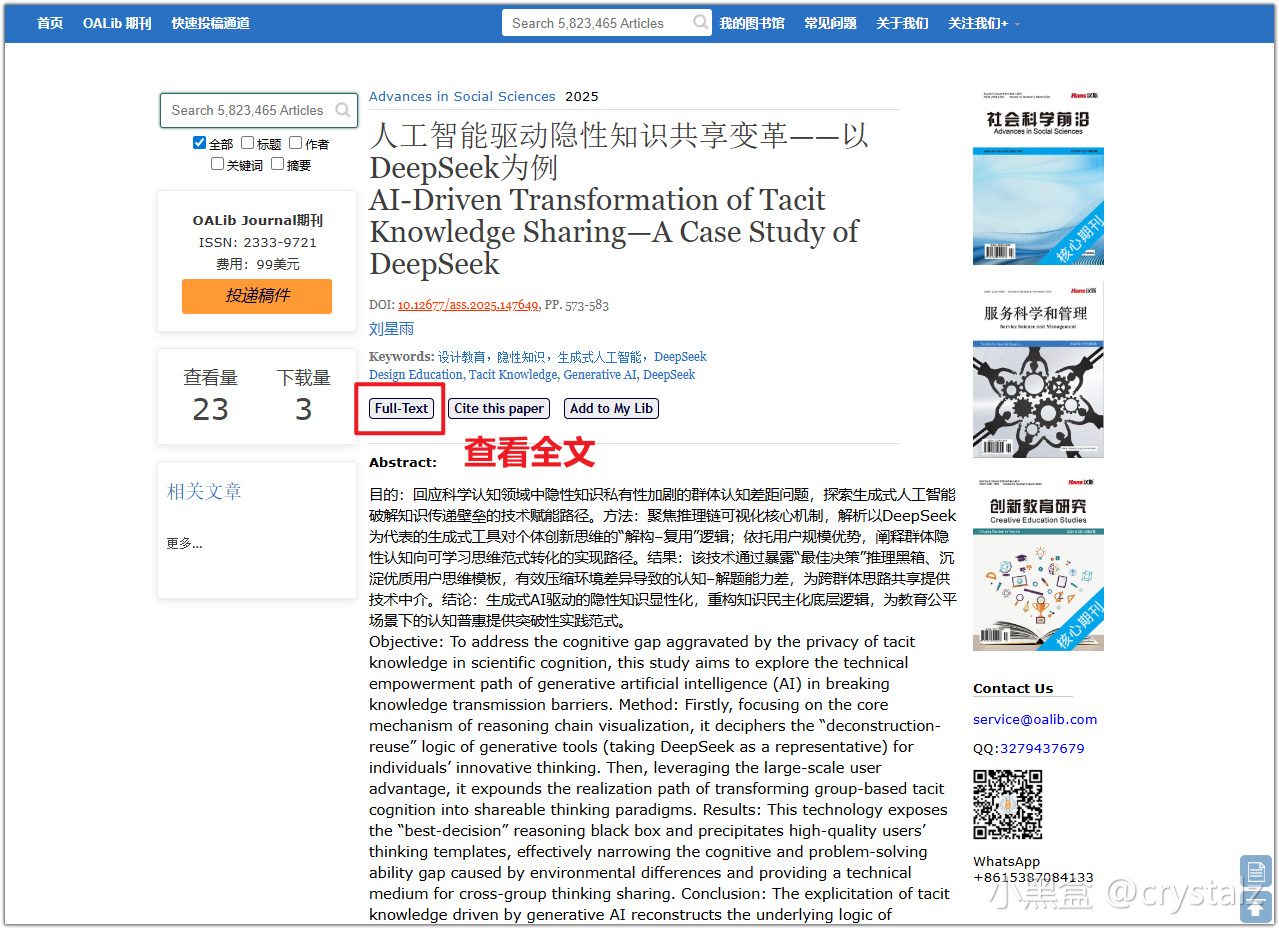Open the 社会科学前沿 journal cover thumbnail
Image resolution: width=1279 pixels, height=929 pixels.
point(1038,178)
